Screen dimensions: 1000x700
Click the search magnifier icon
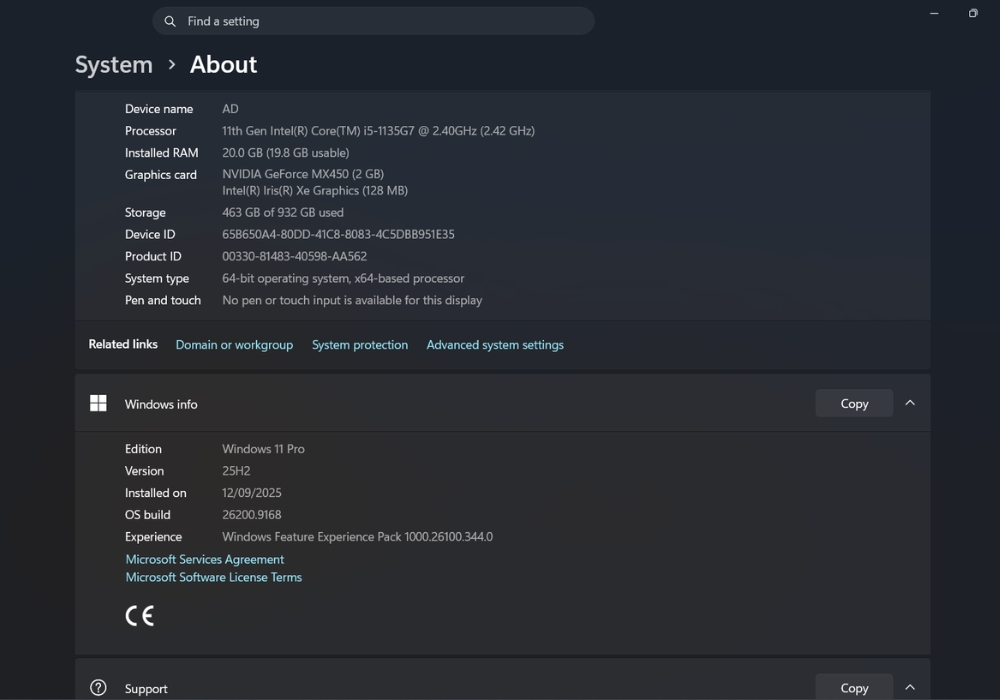[x=170, y=21]
